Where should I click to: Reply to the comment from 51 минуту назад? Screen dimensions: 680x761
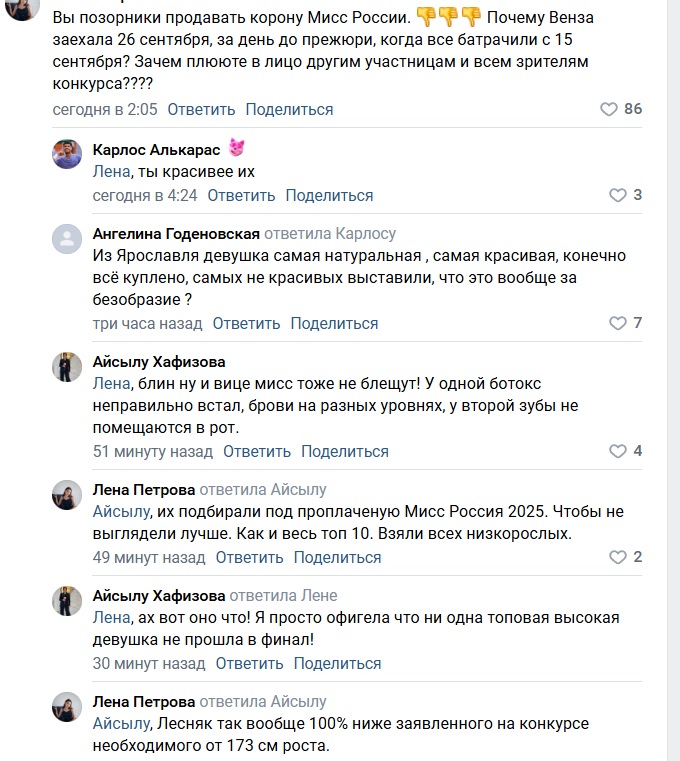tap(257, 452)
